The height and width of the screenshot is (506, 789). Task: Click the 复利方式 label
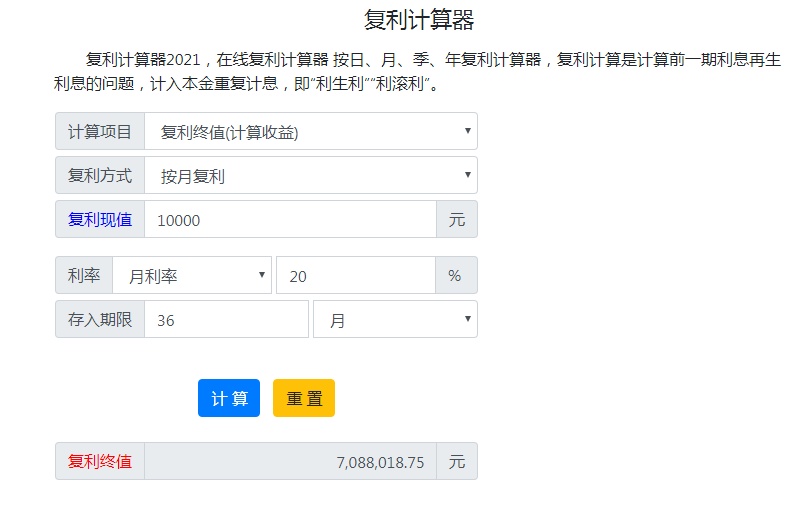click(100, 176)
